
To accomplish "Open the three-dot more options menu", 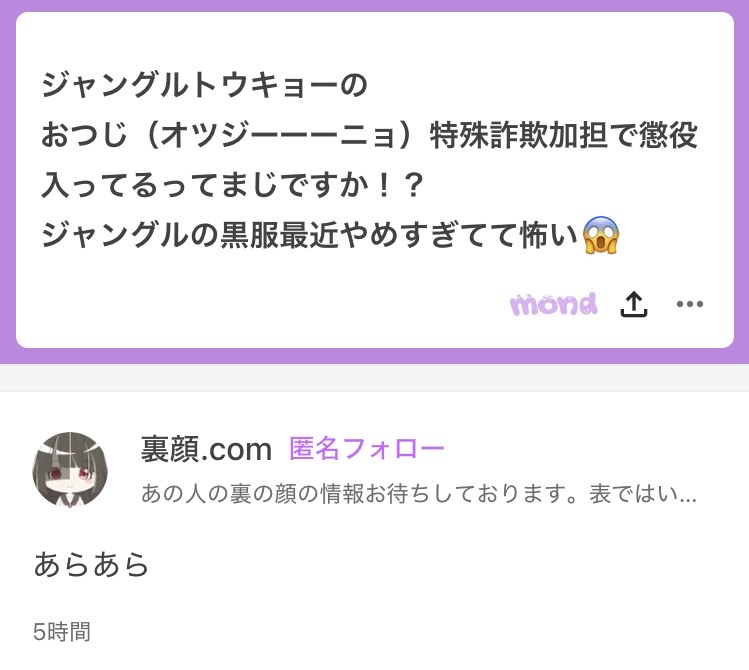I will [x=690, y=304].
